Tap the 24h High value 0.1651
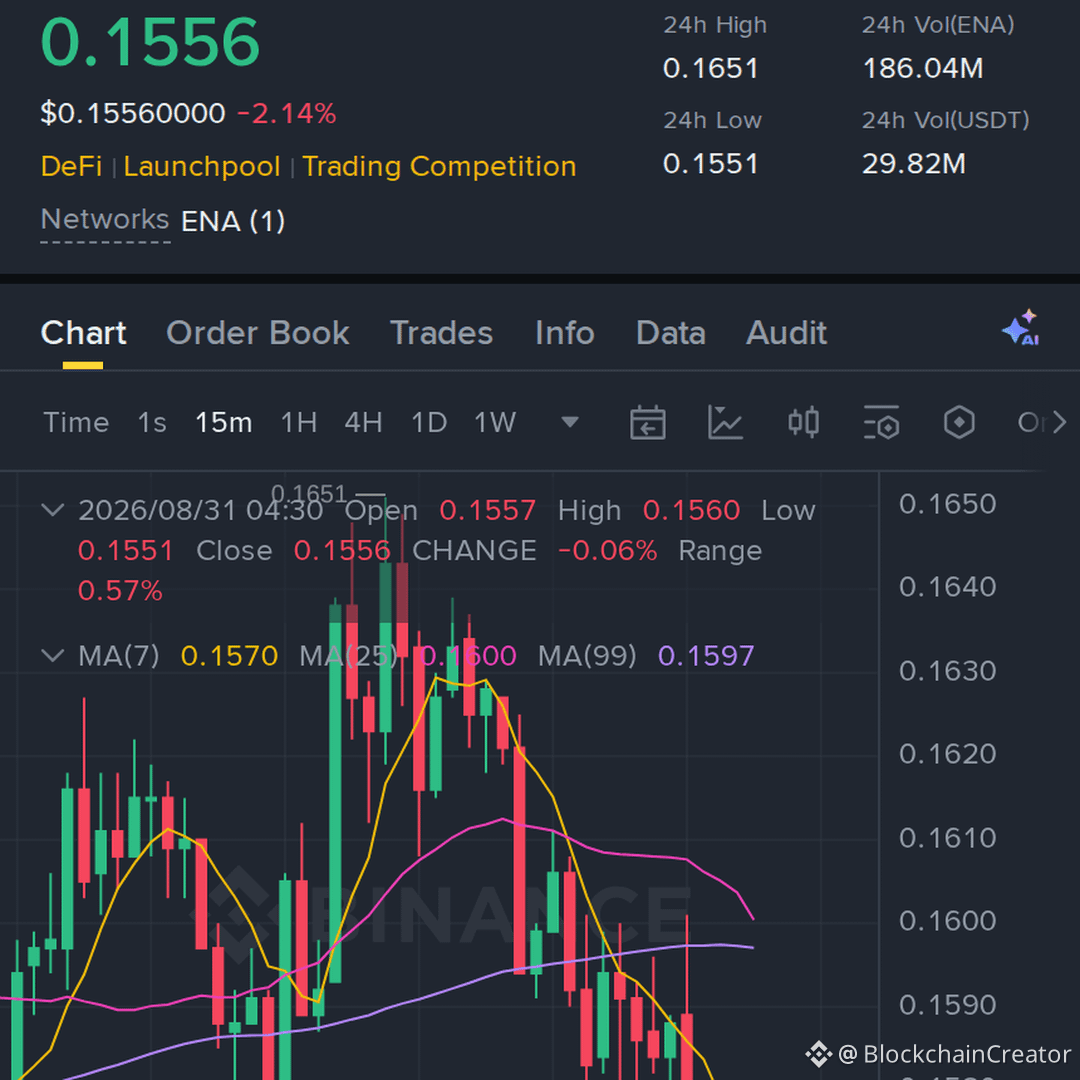1080x1080 pixels. [711, 68]
